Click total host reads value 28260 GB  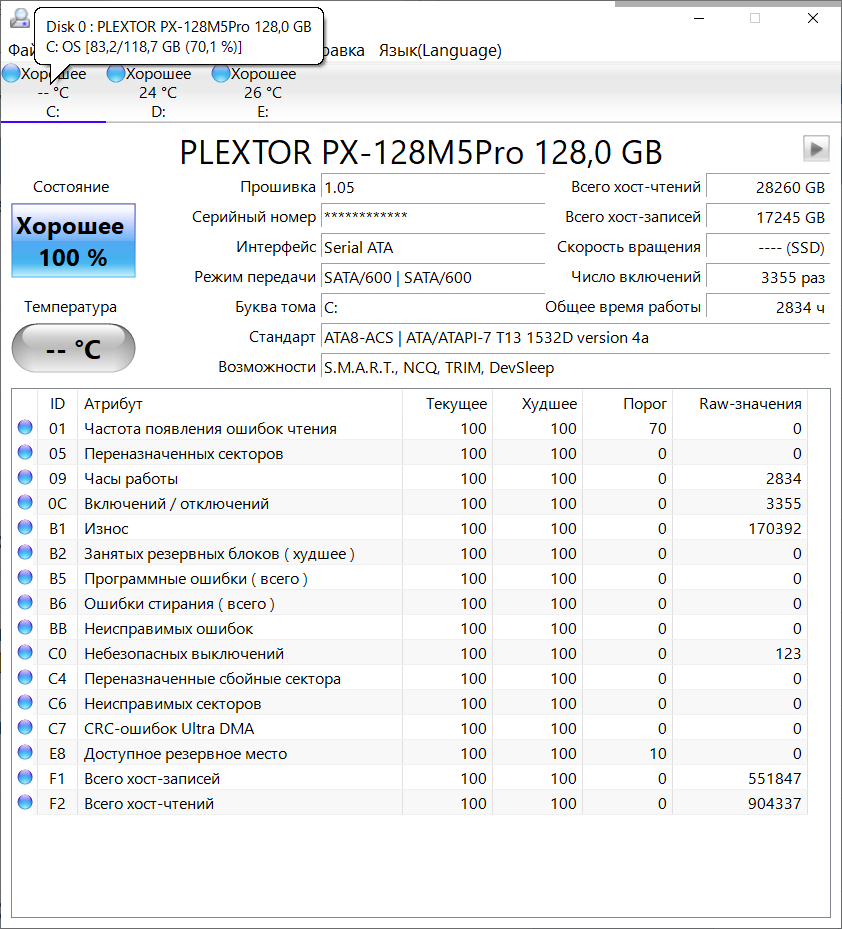pos(768,188)
